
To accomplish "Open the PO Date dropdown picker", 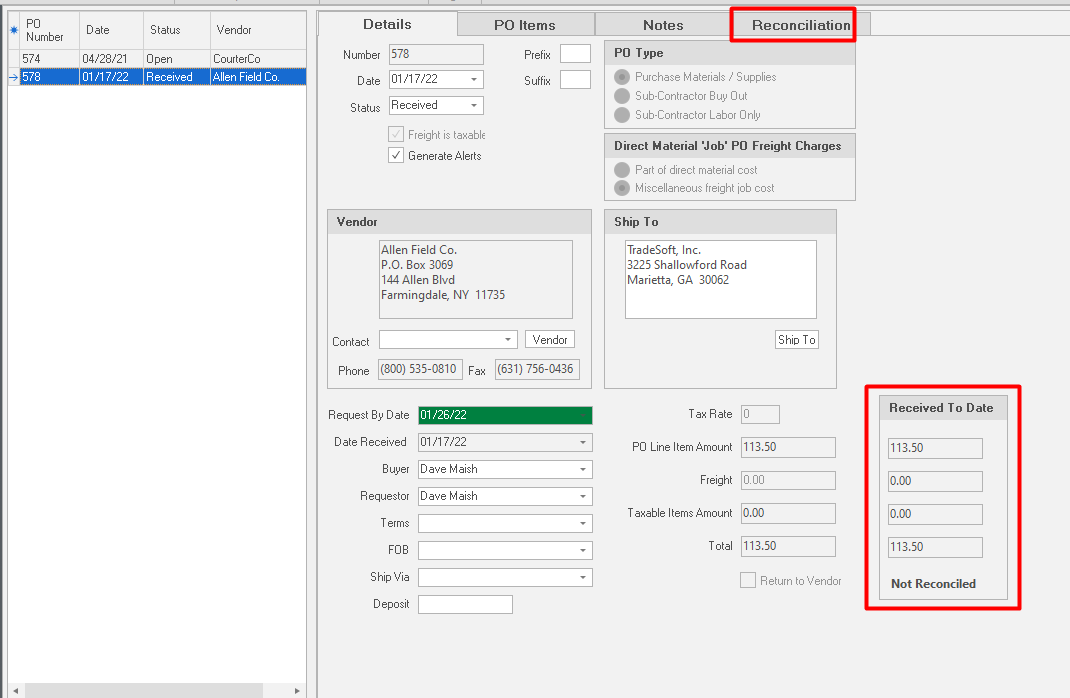I will (x=474, y=80).
